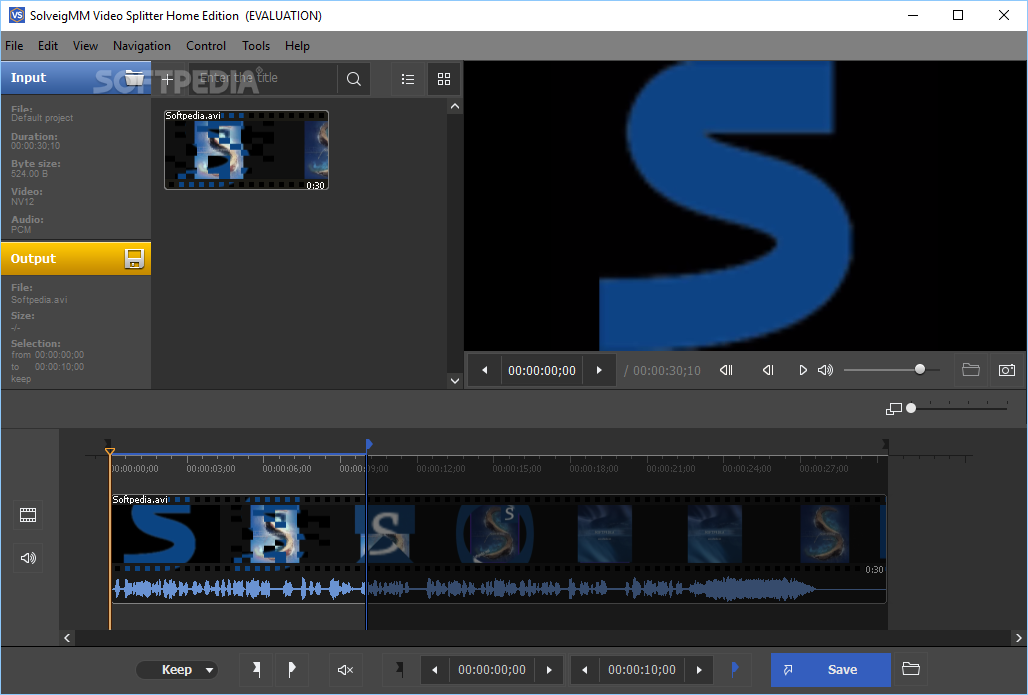Open the Control menu
This screenshot has width=1028, height=695.
click(x=206, y=46)
